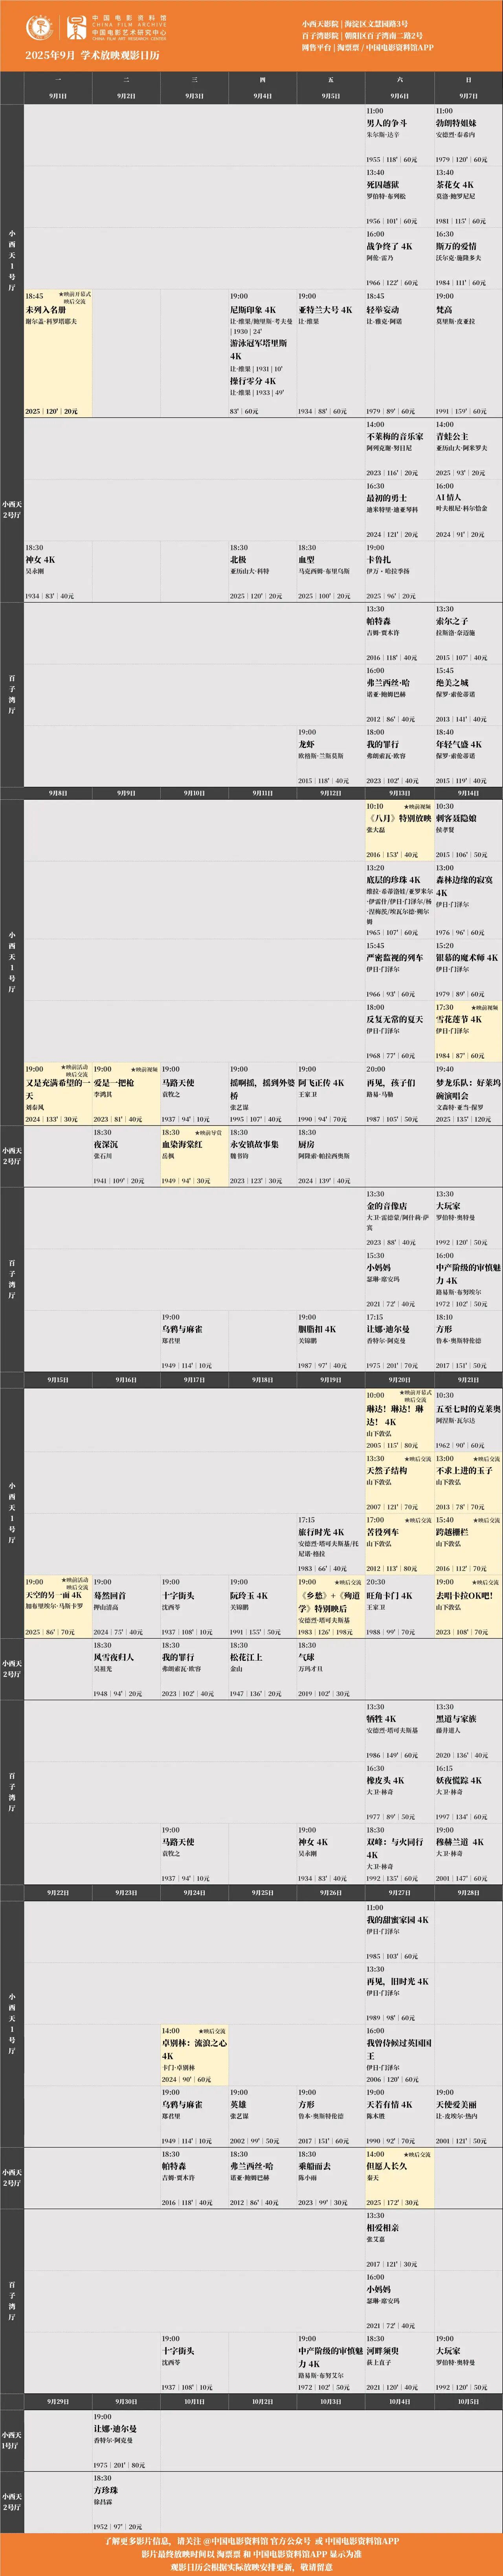Open the 17:15 旅行时光 4K screening
The height and width of the screenshot is (2576, 503).
[330, 1544]
